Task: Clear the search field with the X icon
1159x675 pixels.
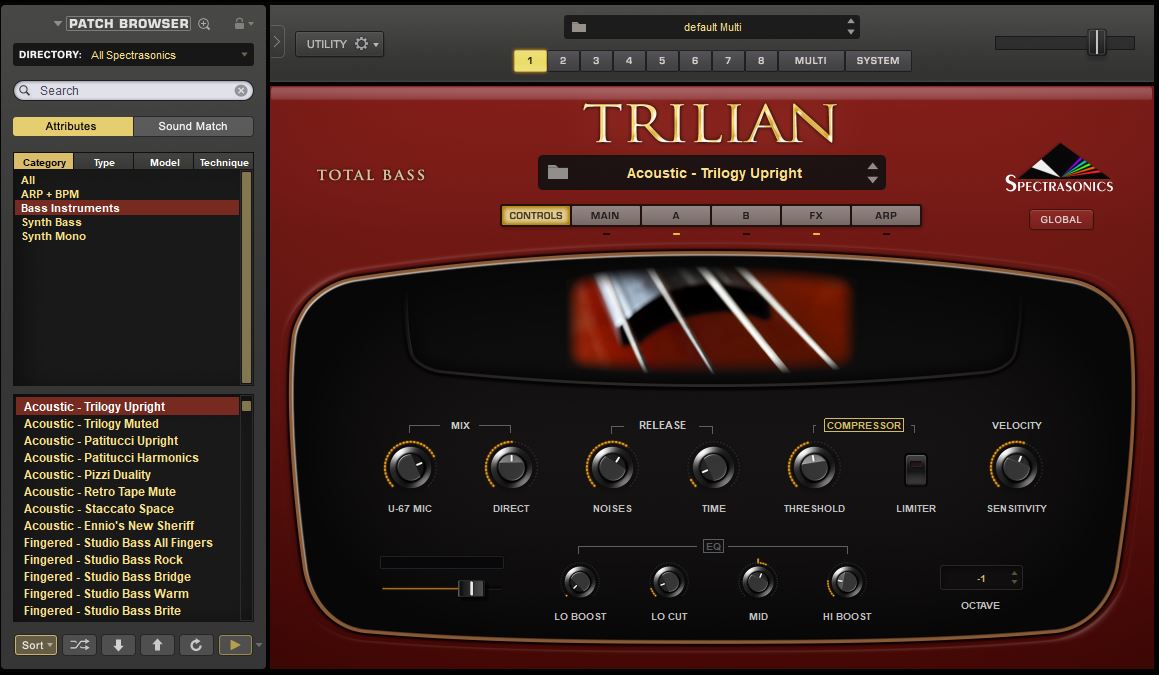Action: (241, 91)
